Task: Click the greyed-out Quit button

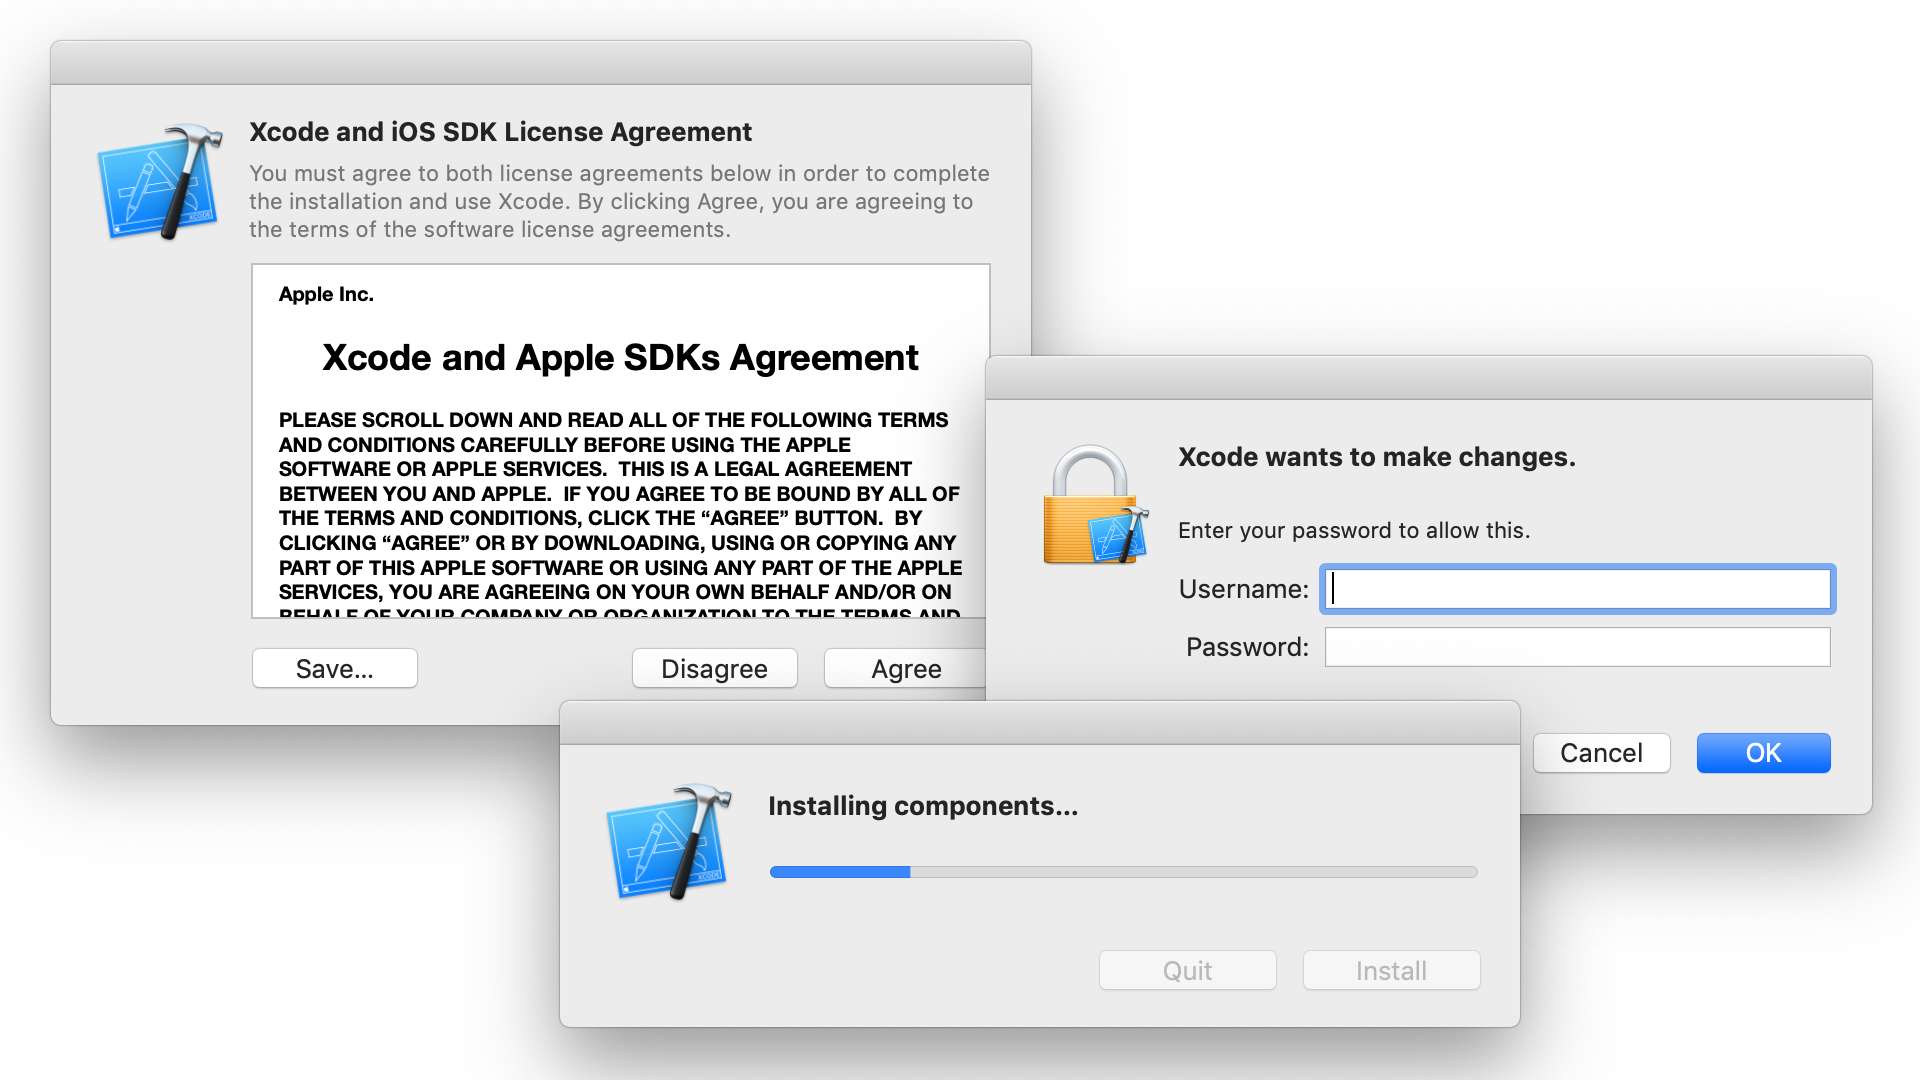Action: pos(1187,970)
